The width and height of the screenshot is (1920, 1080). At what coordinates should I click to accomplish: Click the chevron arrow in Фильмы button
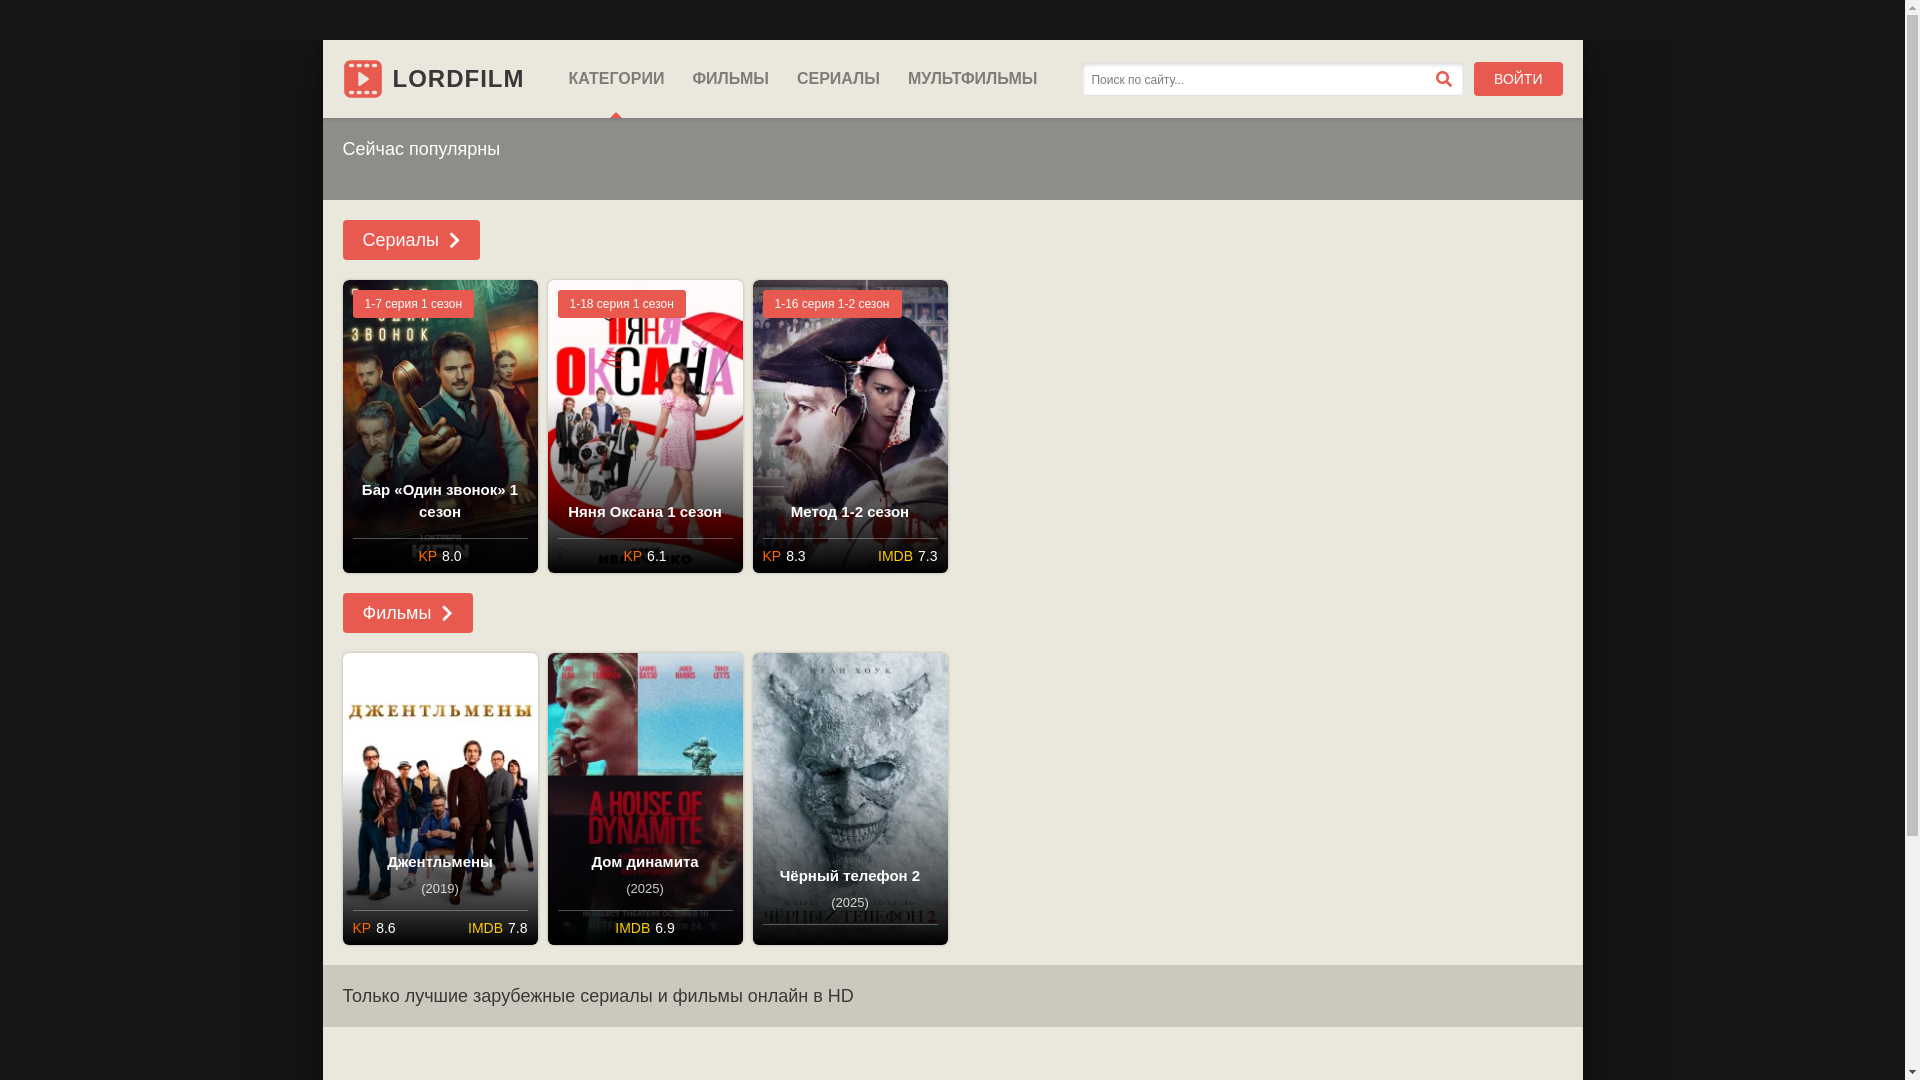(447, 613)
